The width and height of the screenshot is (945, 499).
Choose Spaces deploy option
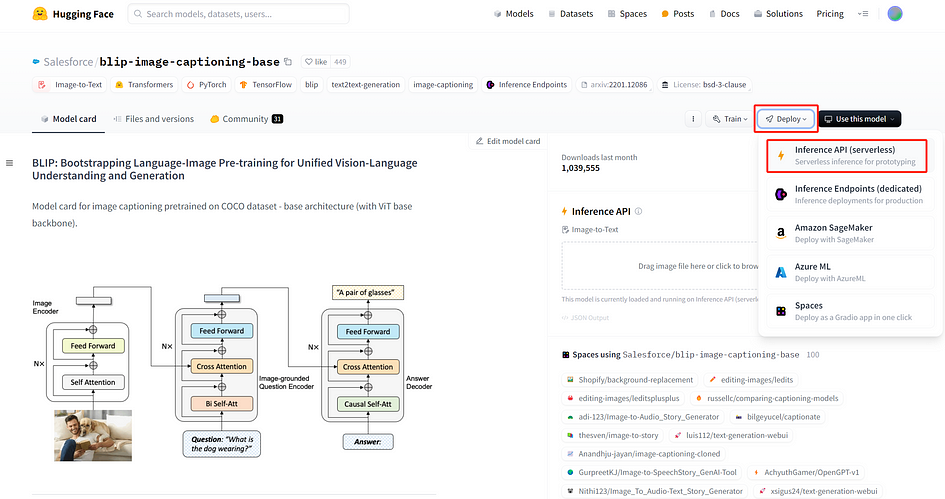click(850, 312)
